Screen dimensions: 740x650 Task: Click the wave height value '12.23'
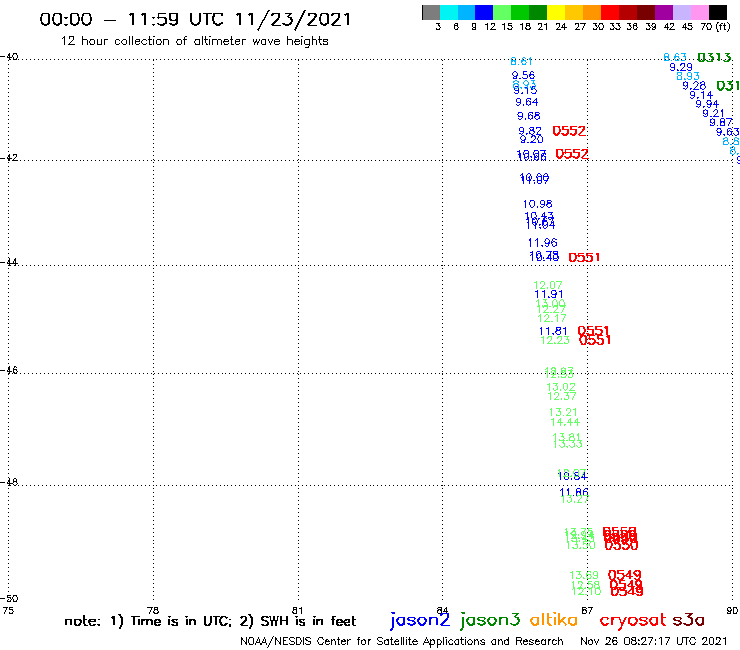click(555, 340)
